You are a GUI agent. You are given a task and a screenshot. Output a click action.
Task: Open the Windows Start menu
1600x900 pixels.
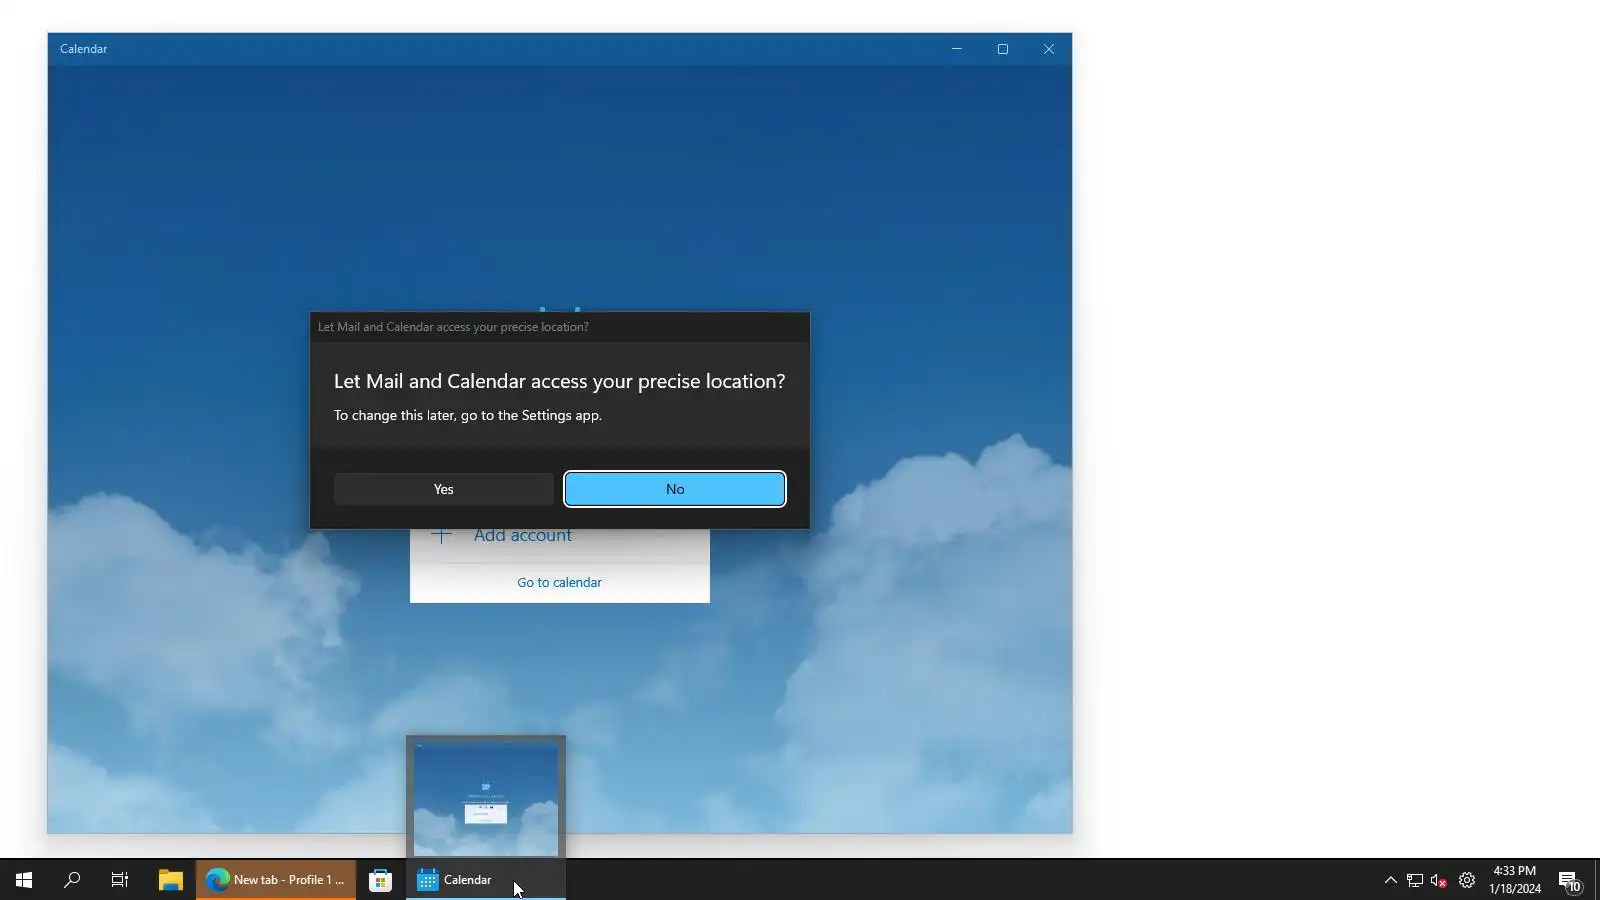(24, 880)
